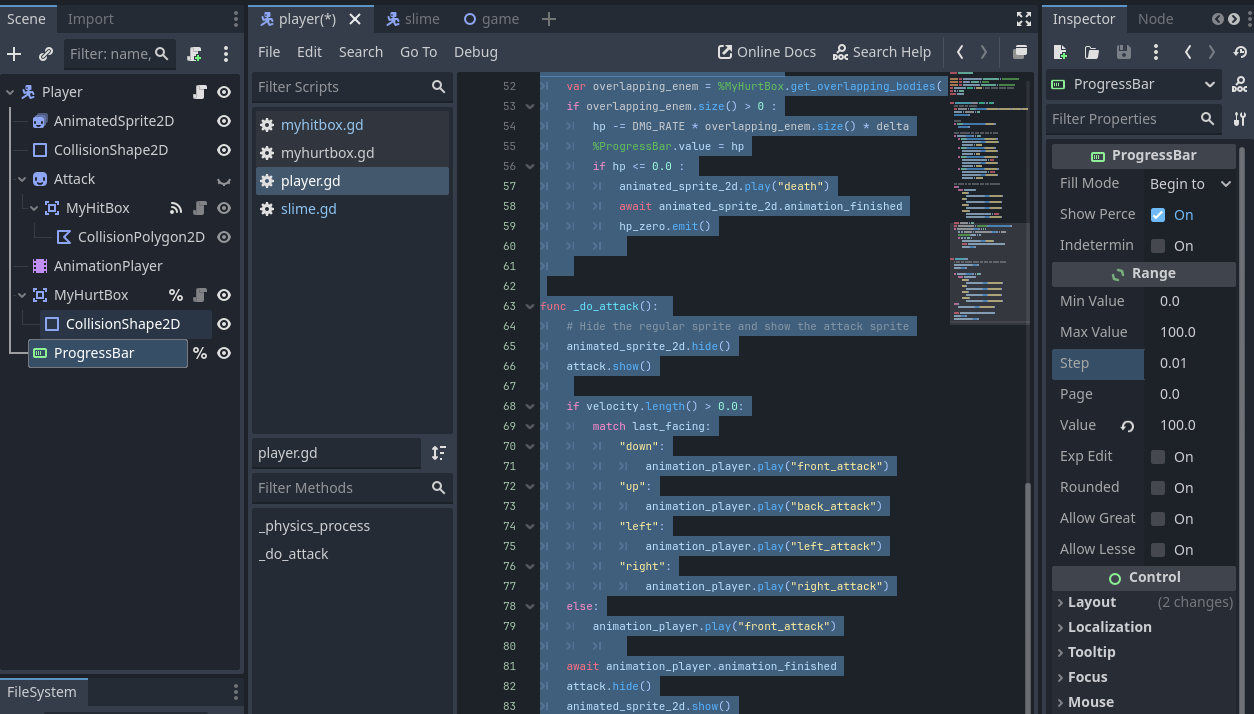Expand the Layout section
1254x714 pixels.
tap(1091, 602)
